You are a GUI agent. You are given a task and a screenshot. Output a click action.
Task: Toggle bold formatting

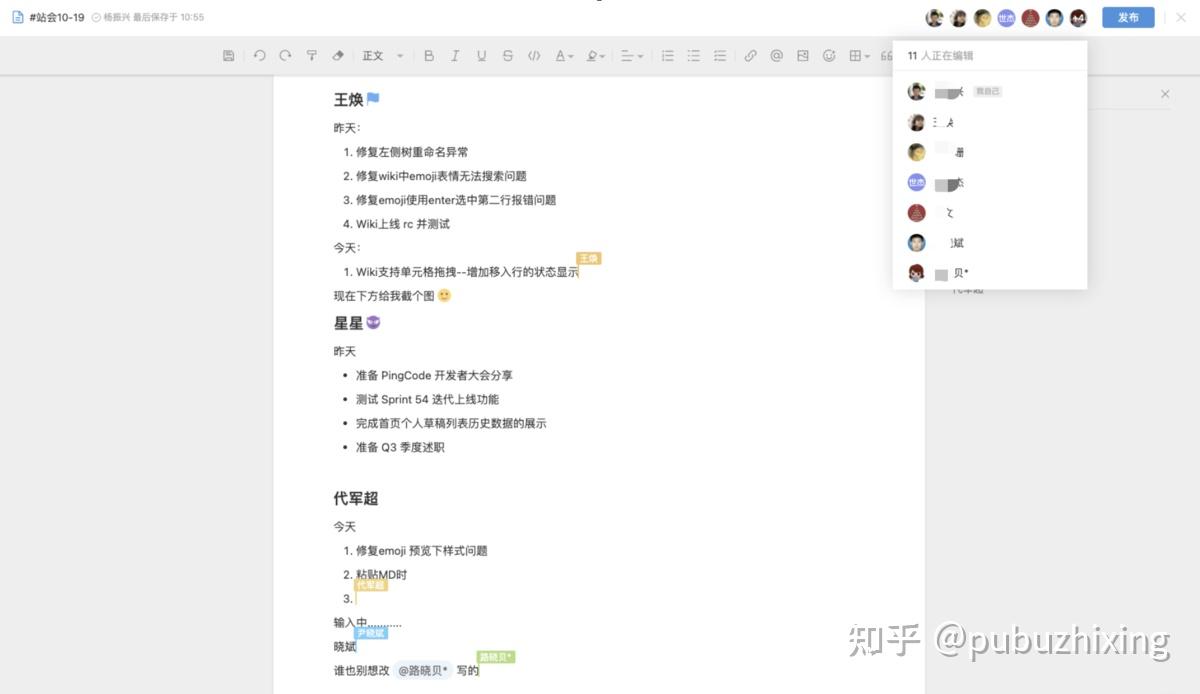click(x=429, y=56)
